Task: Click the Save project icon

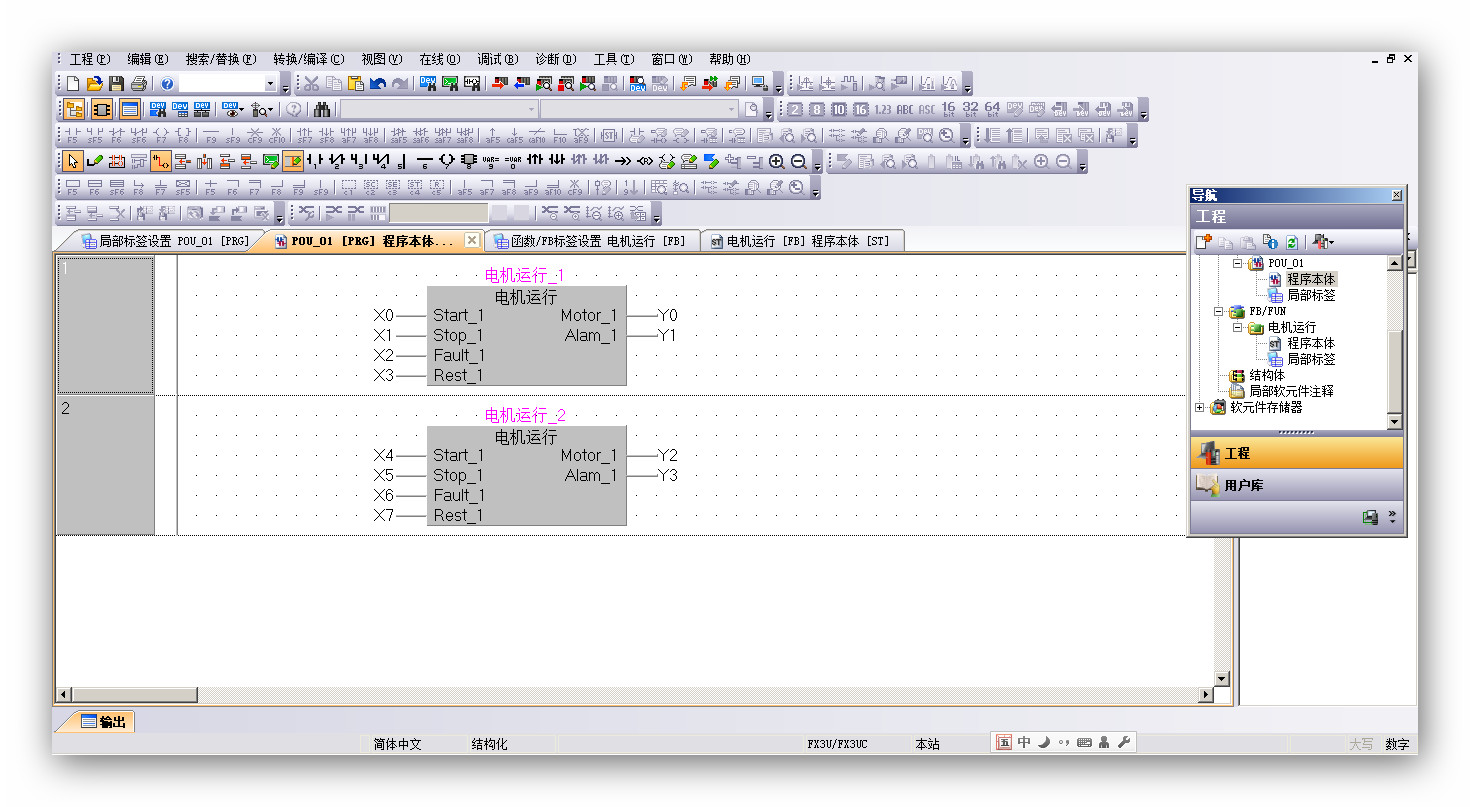Action: pyautogui.click(x=117, y=84)
